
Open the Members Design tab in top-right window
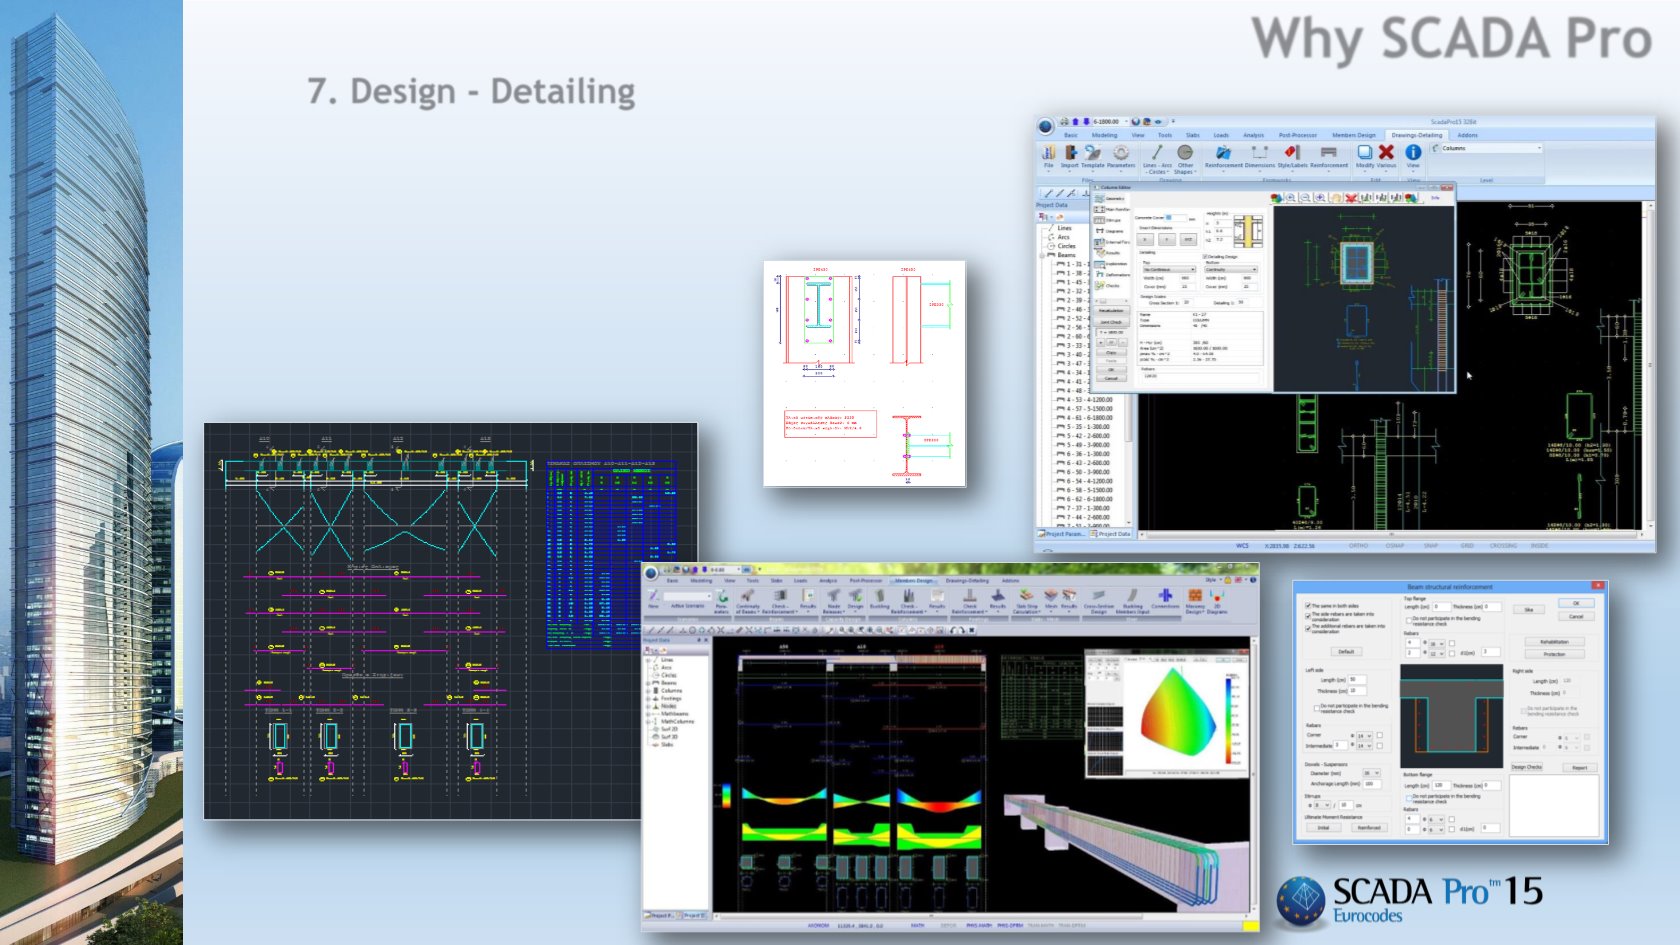[1354, 135]
